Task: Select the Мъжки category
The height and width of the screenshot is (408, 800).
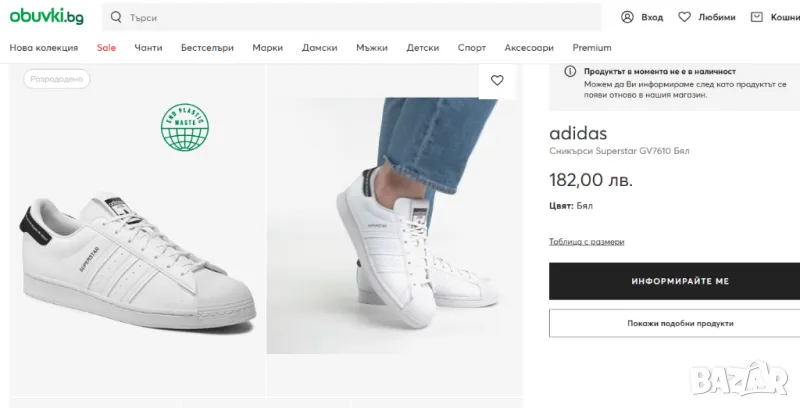Action: point(372,48)
